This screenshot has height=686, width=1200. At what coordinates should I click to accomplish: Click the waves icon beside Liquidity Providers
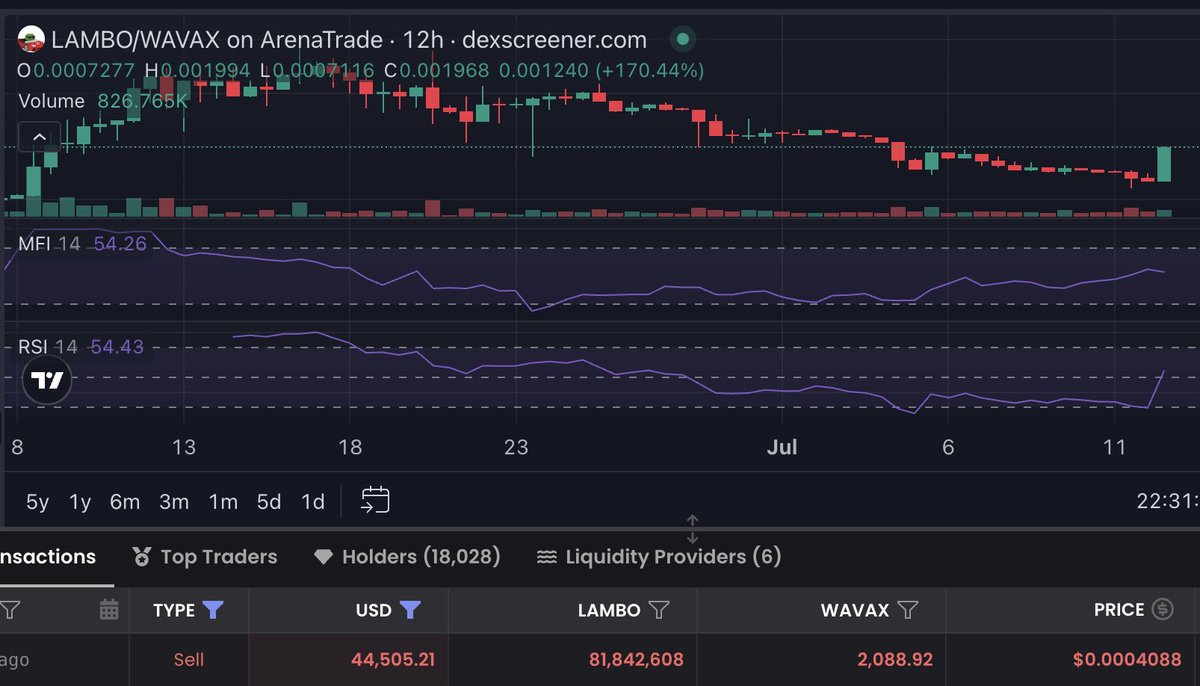[546, 557]
